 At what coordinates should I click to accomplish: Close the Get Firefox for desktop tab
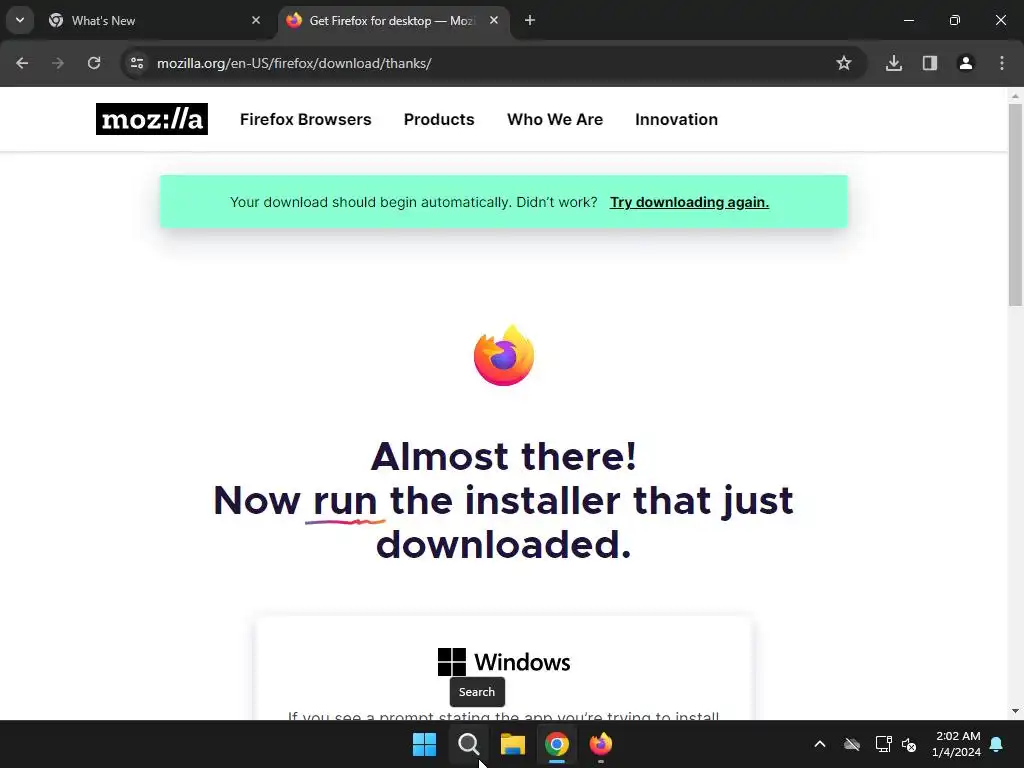494,20
